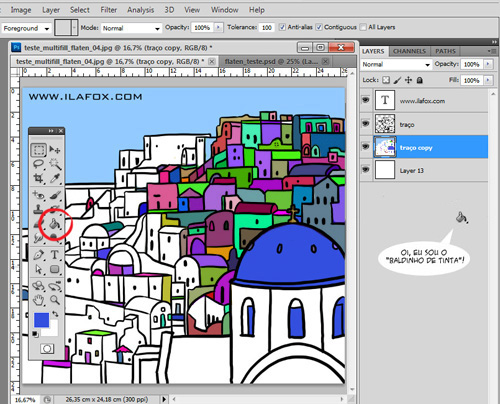
Task: Open the Layer menu
Action: (51, 10)
